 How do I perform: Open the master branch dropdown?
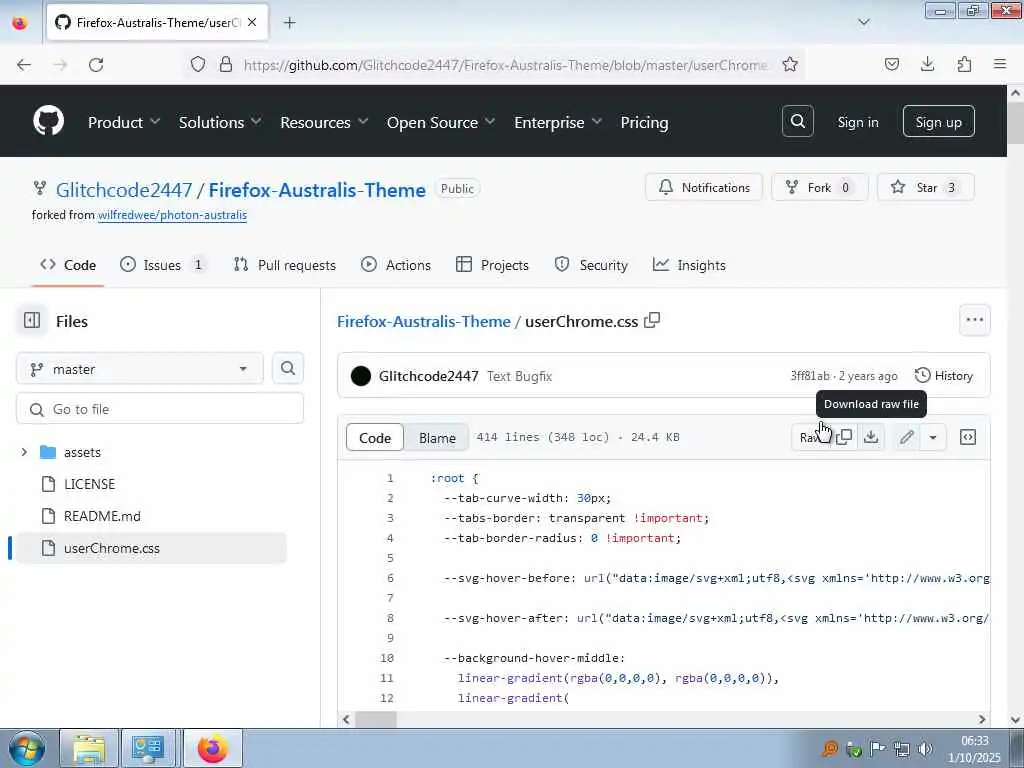tap(140, 369)
